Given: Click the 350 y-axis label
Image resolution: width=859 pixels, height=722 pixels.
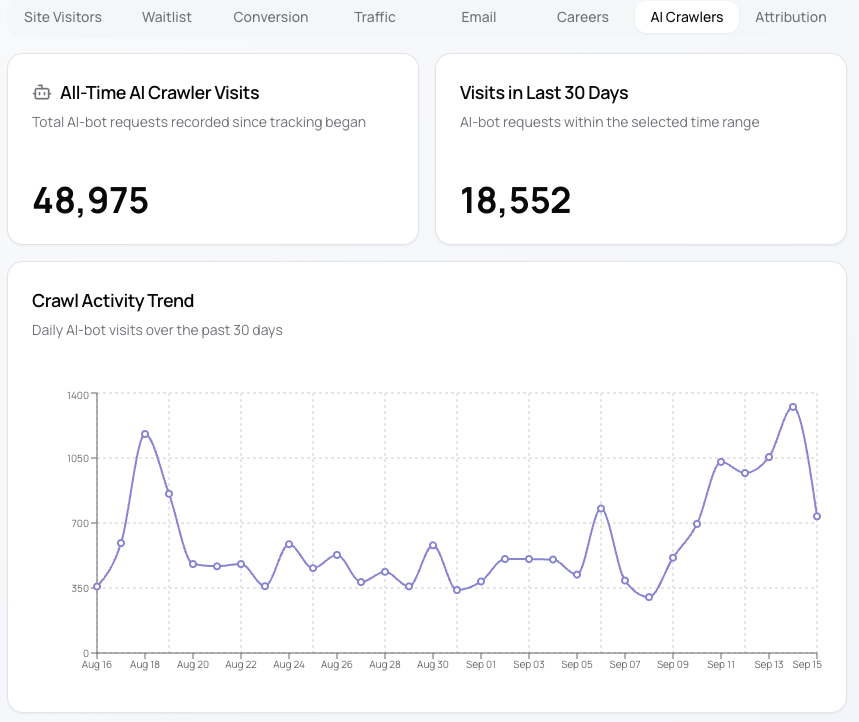Looking at the screenshot, I should [80, 588].
